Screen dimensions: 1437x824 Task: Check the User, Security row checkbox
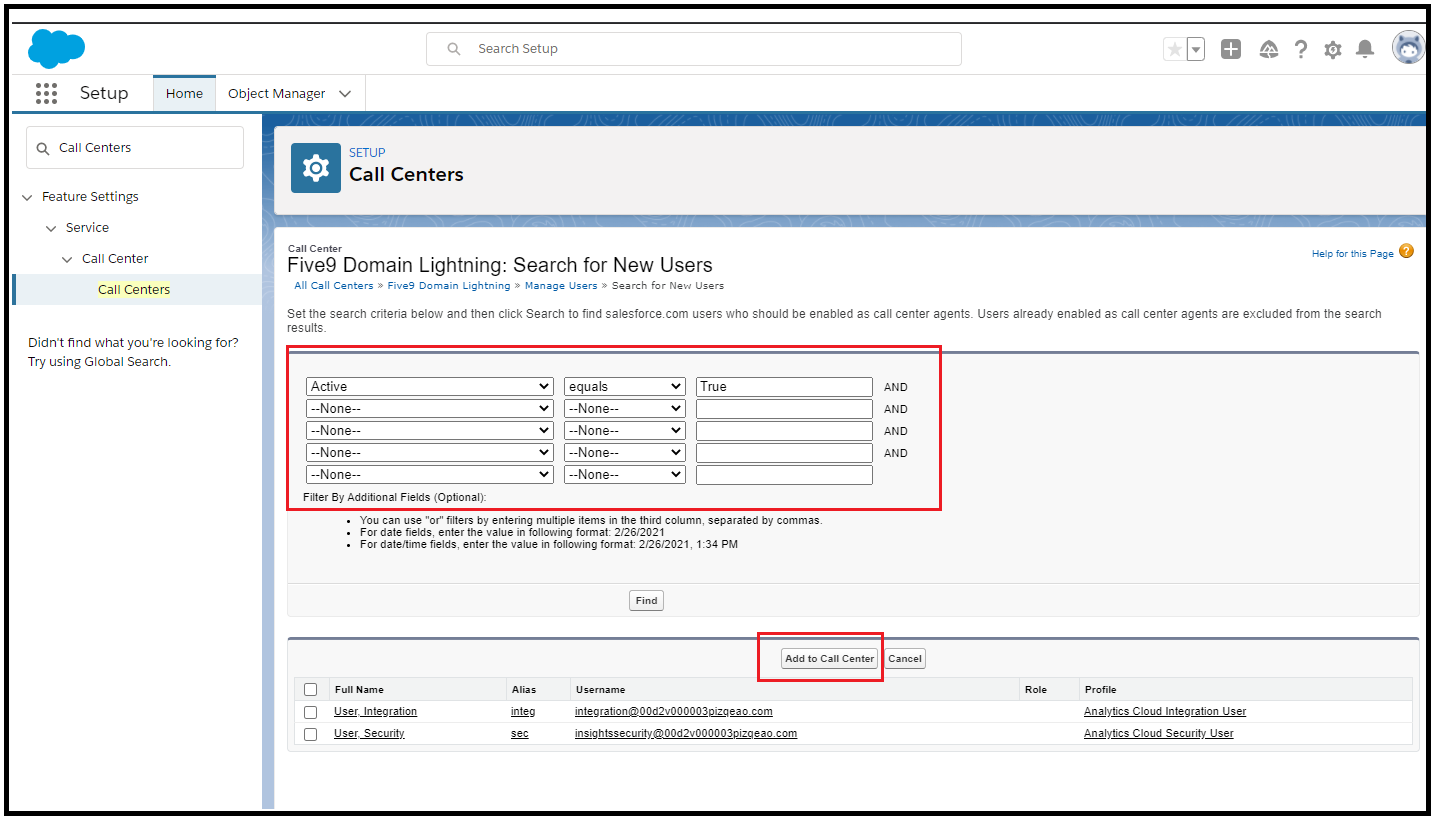tap(311, 734)
